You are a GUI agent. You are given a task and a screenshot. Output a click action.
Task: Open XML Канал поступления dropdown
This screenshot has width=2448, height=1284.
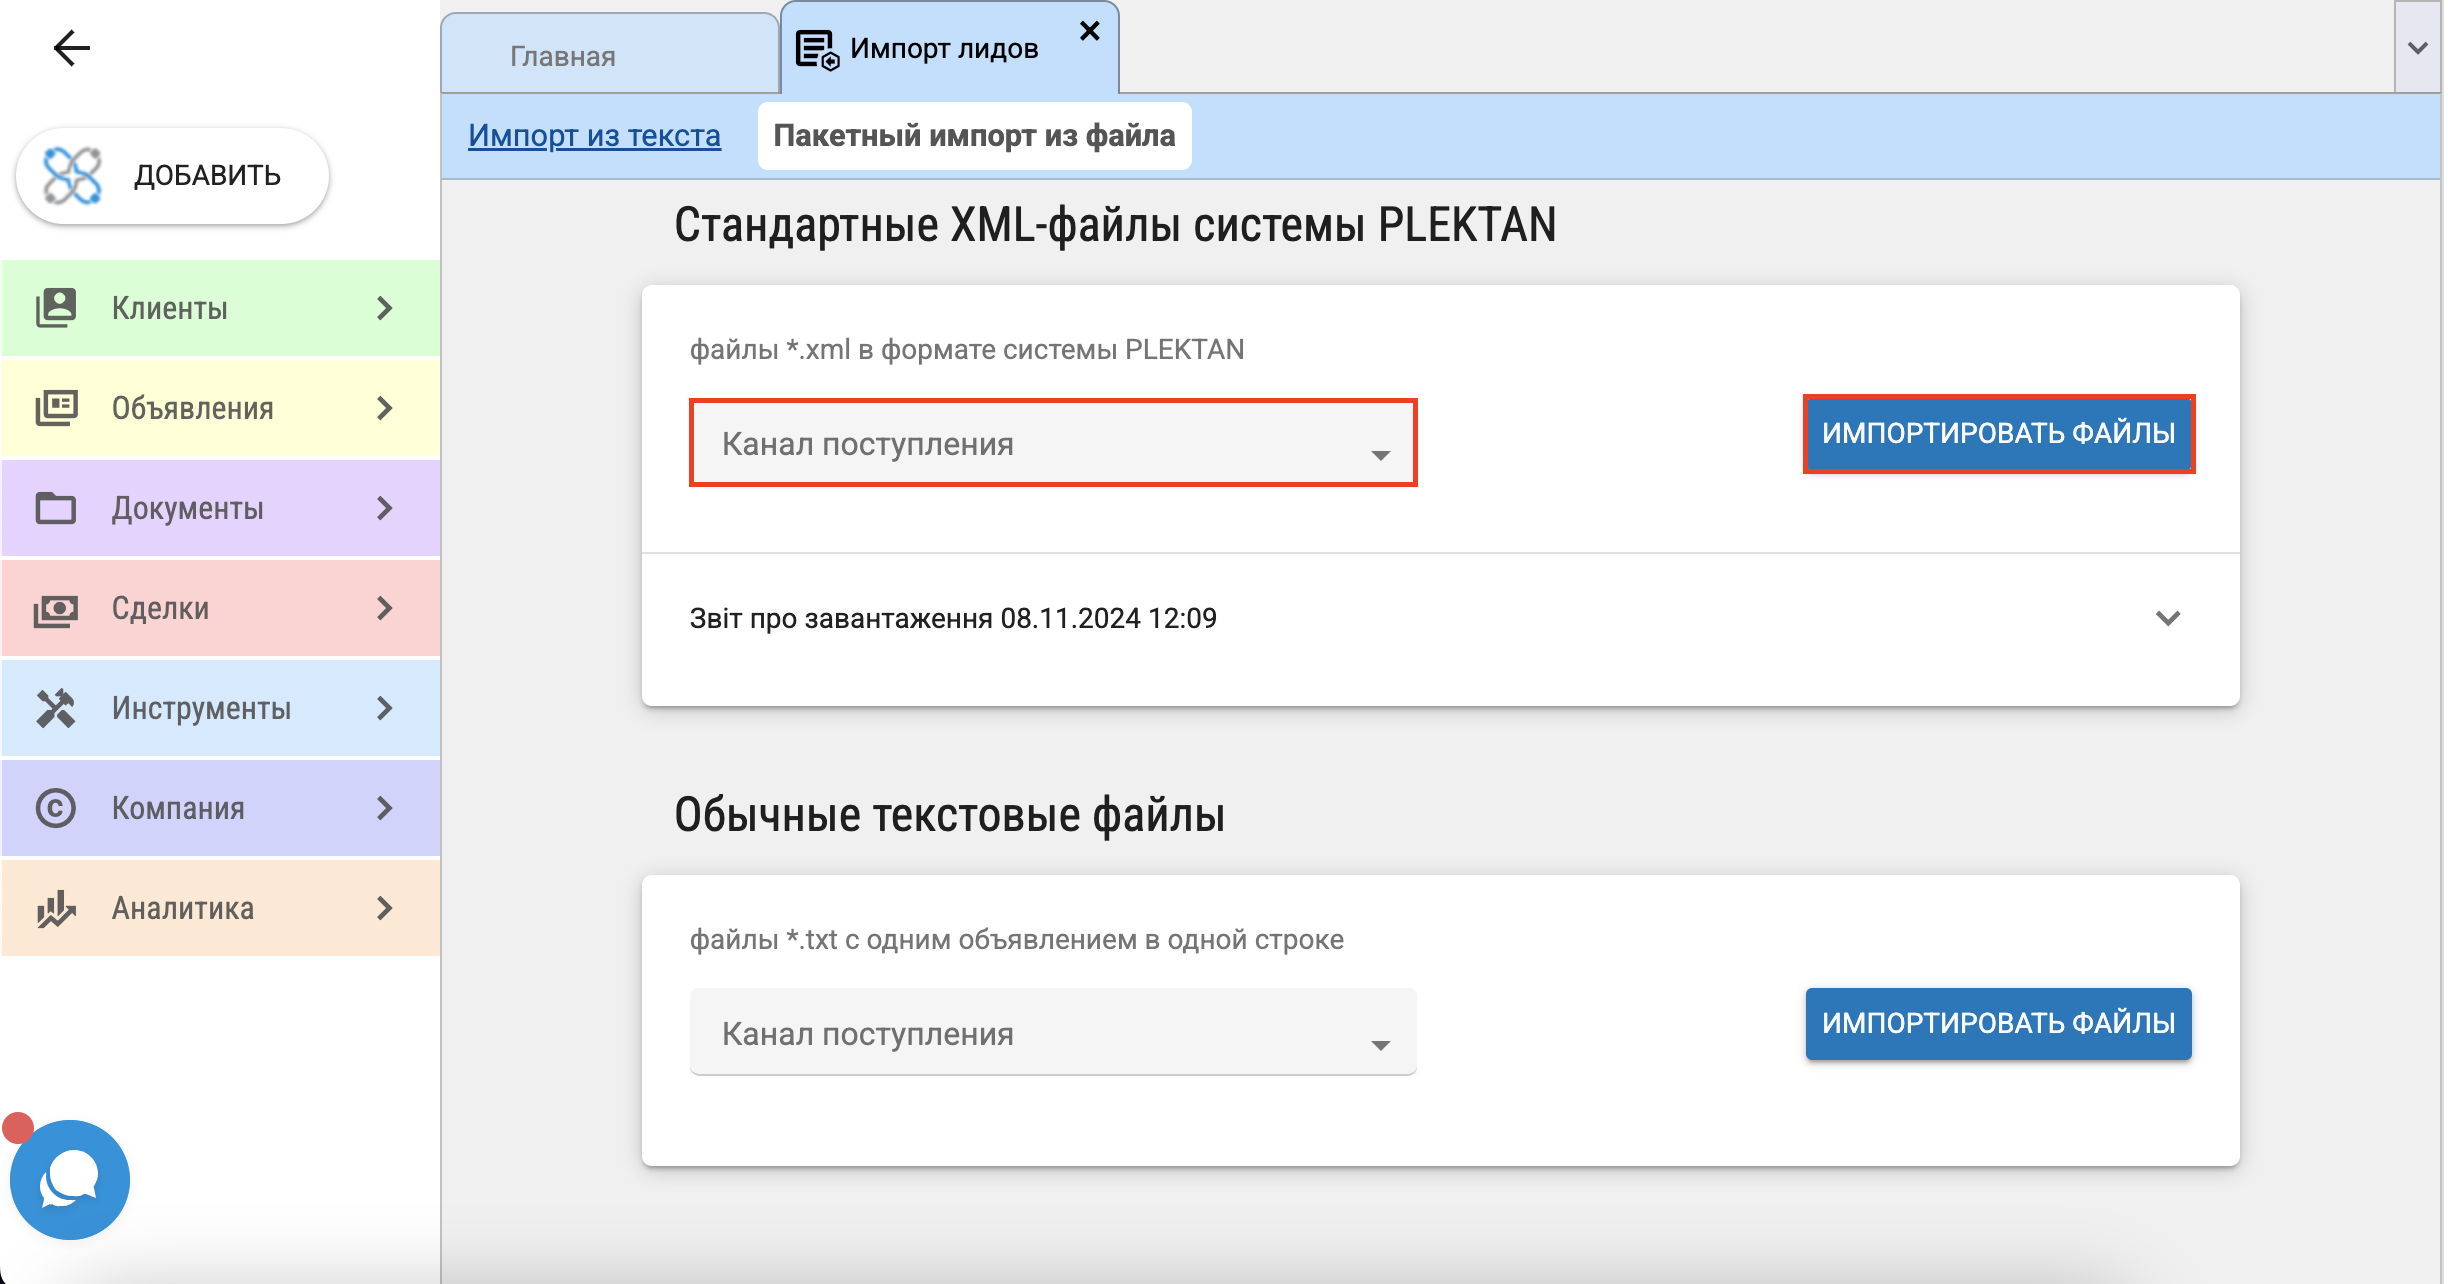point(1053,443)
